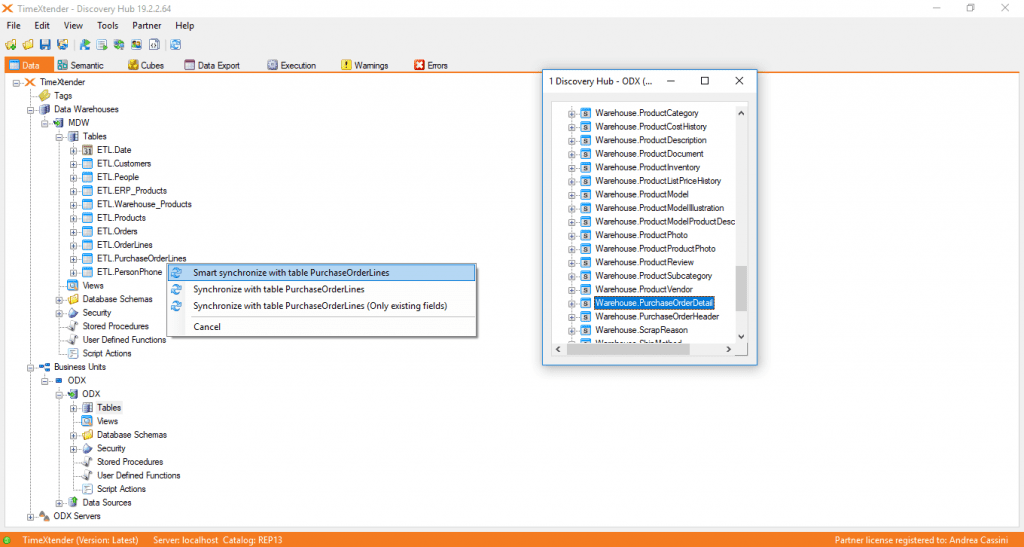Click the Data Warehouses database icon
Image resolution: width=1024 pixels, height=547 pixels.
pyautogui.click(x=44, y=110)
